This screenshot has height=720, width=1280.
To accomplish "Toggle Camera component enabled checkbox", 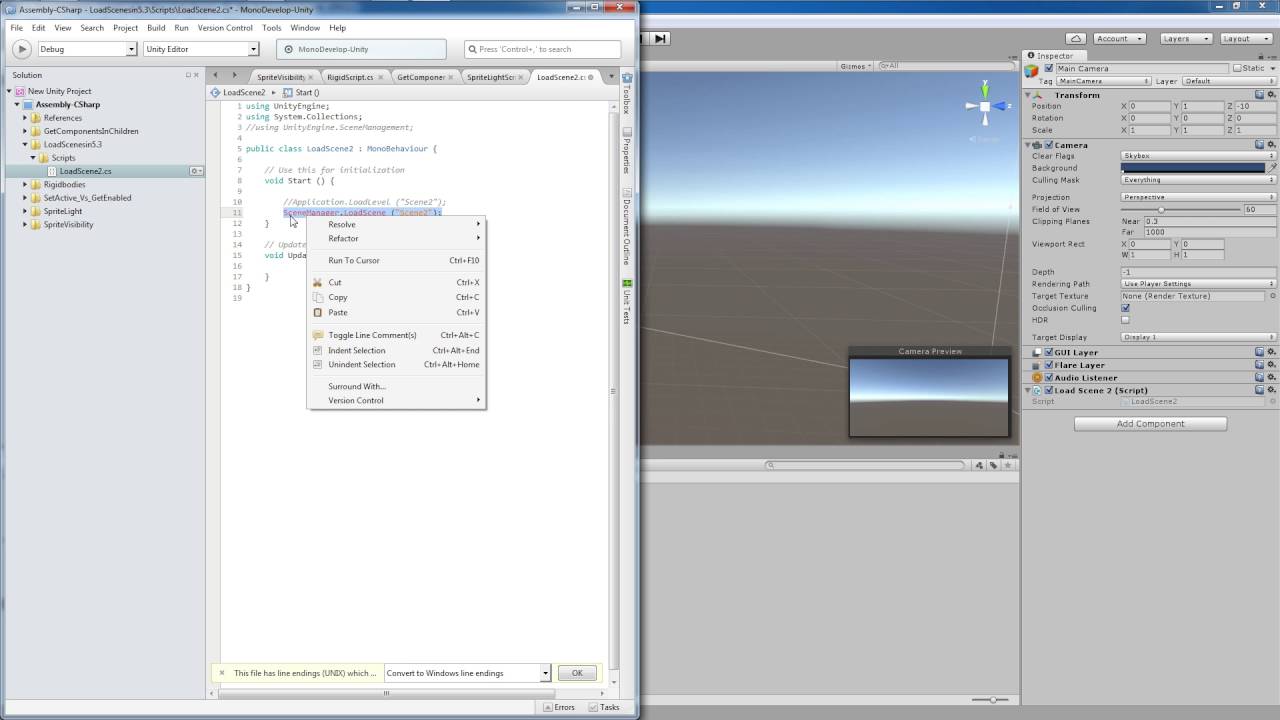I will (x=1049, y=145).
